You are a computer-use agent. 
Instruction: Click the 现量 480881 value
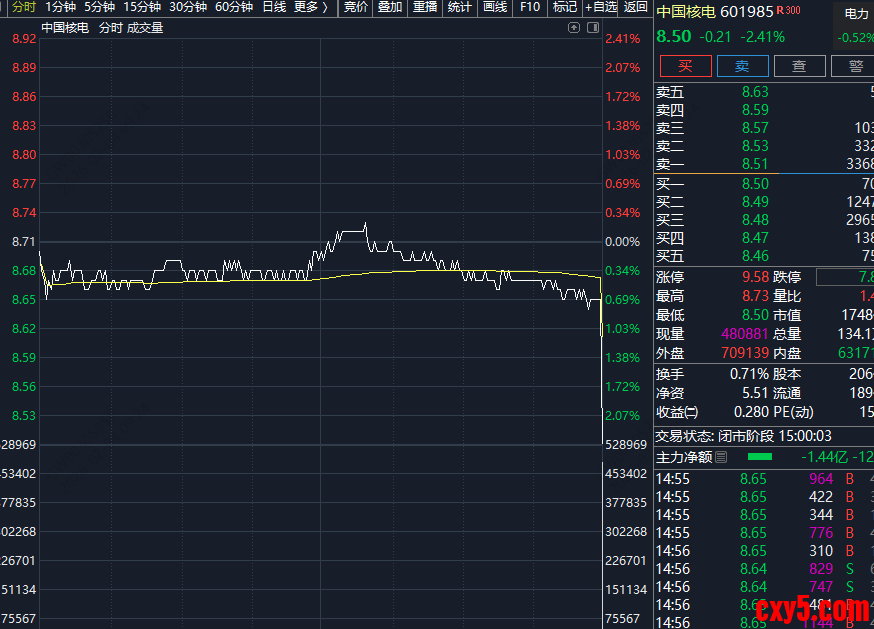(x=745, y=334)
